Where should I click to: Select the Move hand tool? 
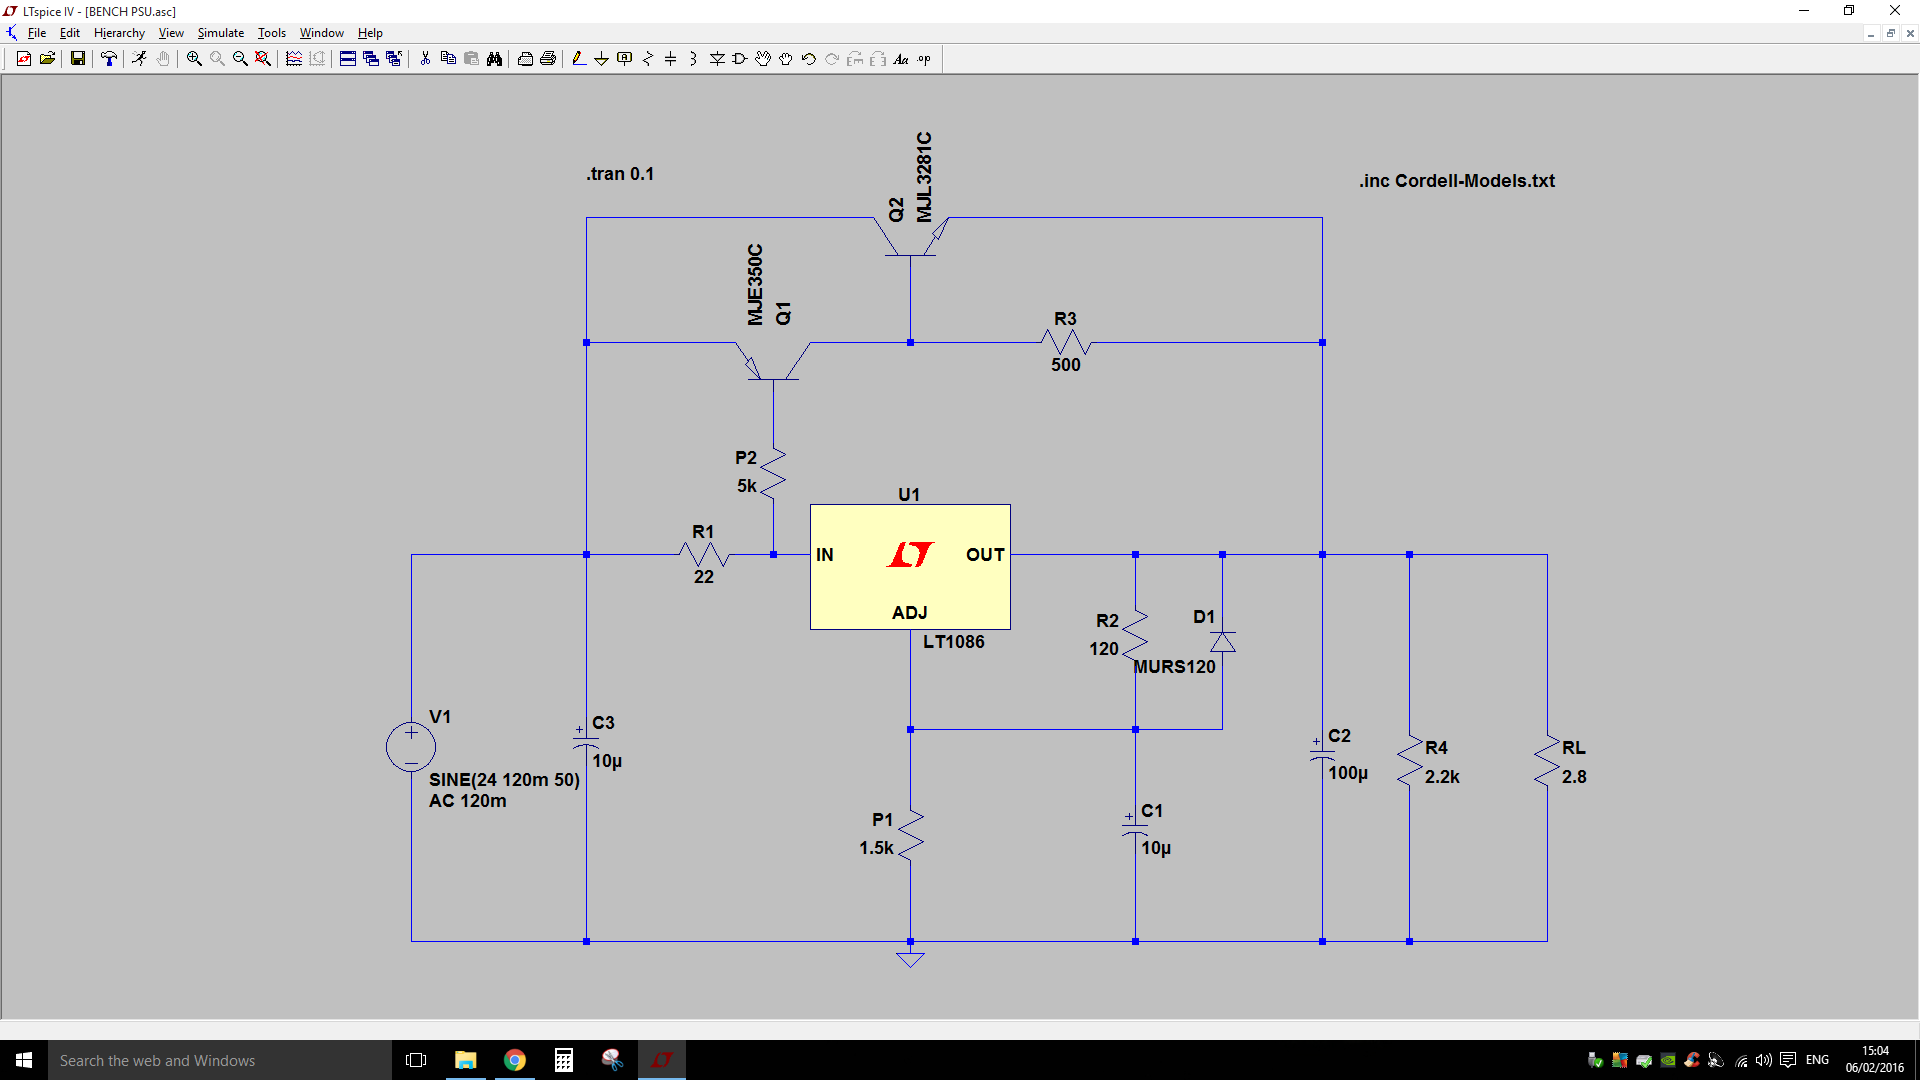(x=763, y=59)
